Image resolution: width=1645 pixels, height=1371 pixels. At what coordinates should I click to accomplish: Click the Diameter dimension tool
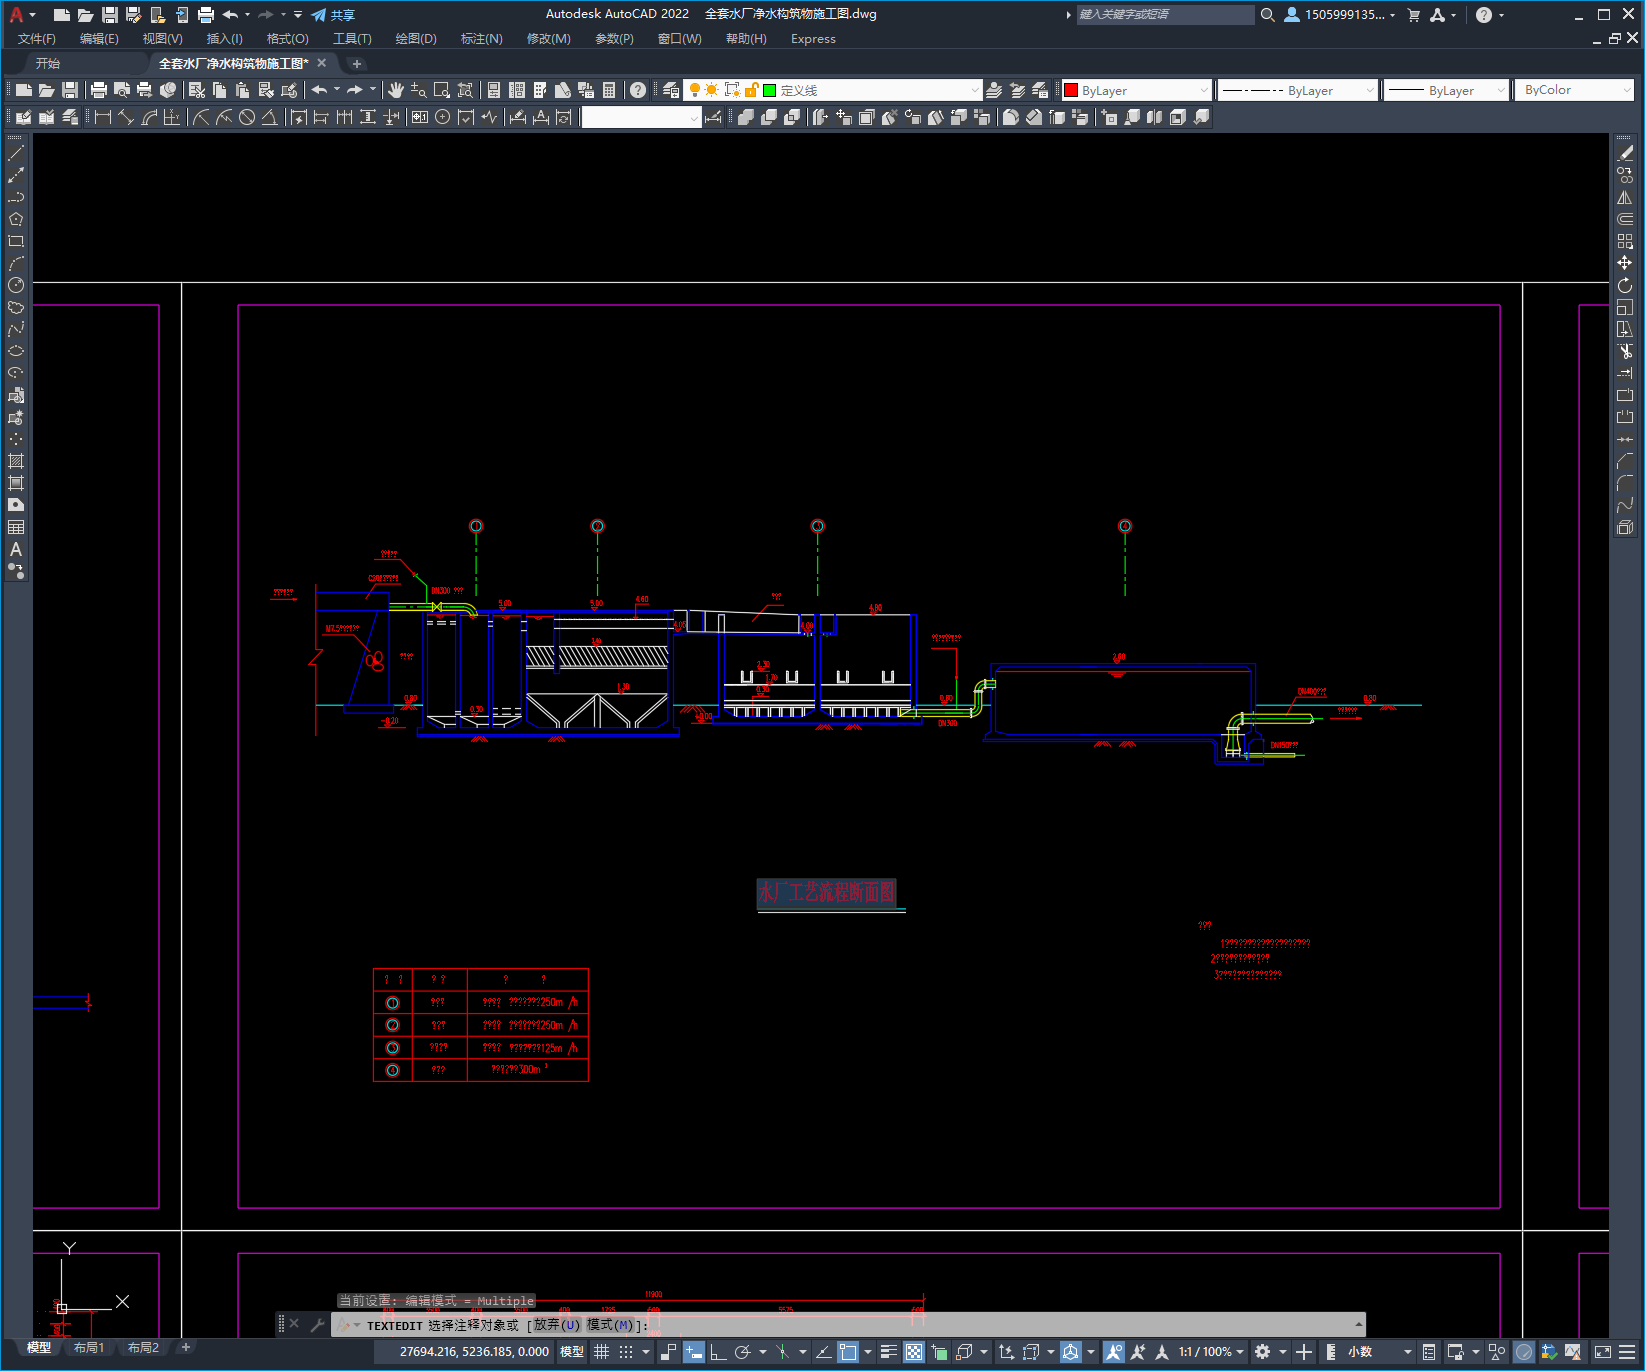coord(247,117)
